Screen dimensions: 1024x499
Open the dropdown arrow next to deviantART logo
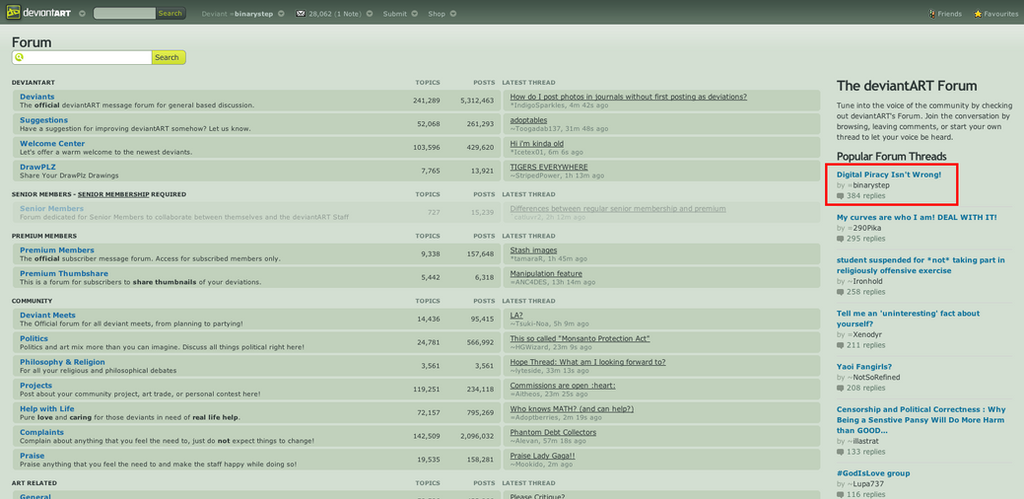tap(82, 13)
